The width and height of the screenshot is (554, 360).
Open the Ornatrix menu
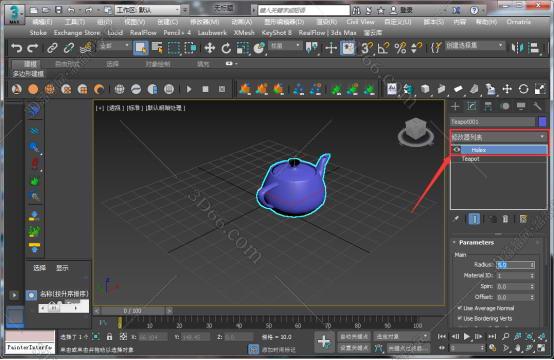point(518,22)
